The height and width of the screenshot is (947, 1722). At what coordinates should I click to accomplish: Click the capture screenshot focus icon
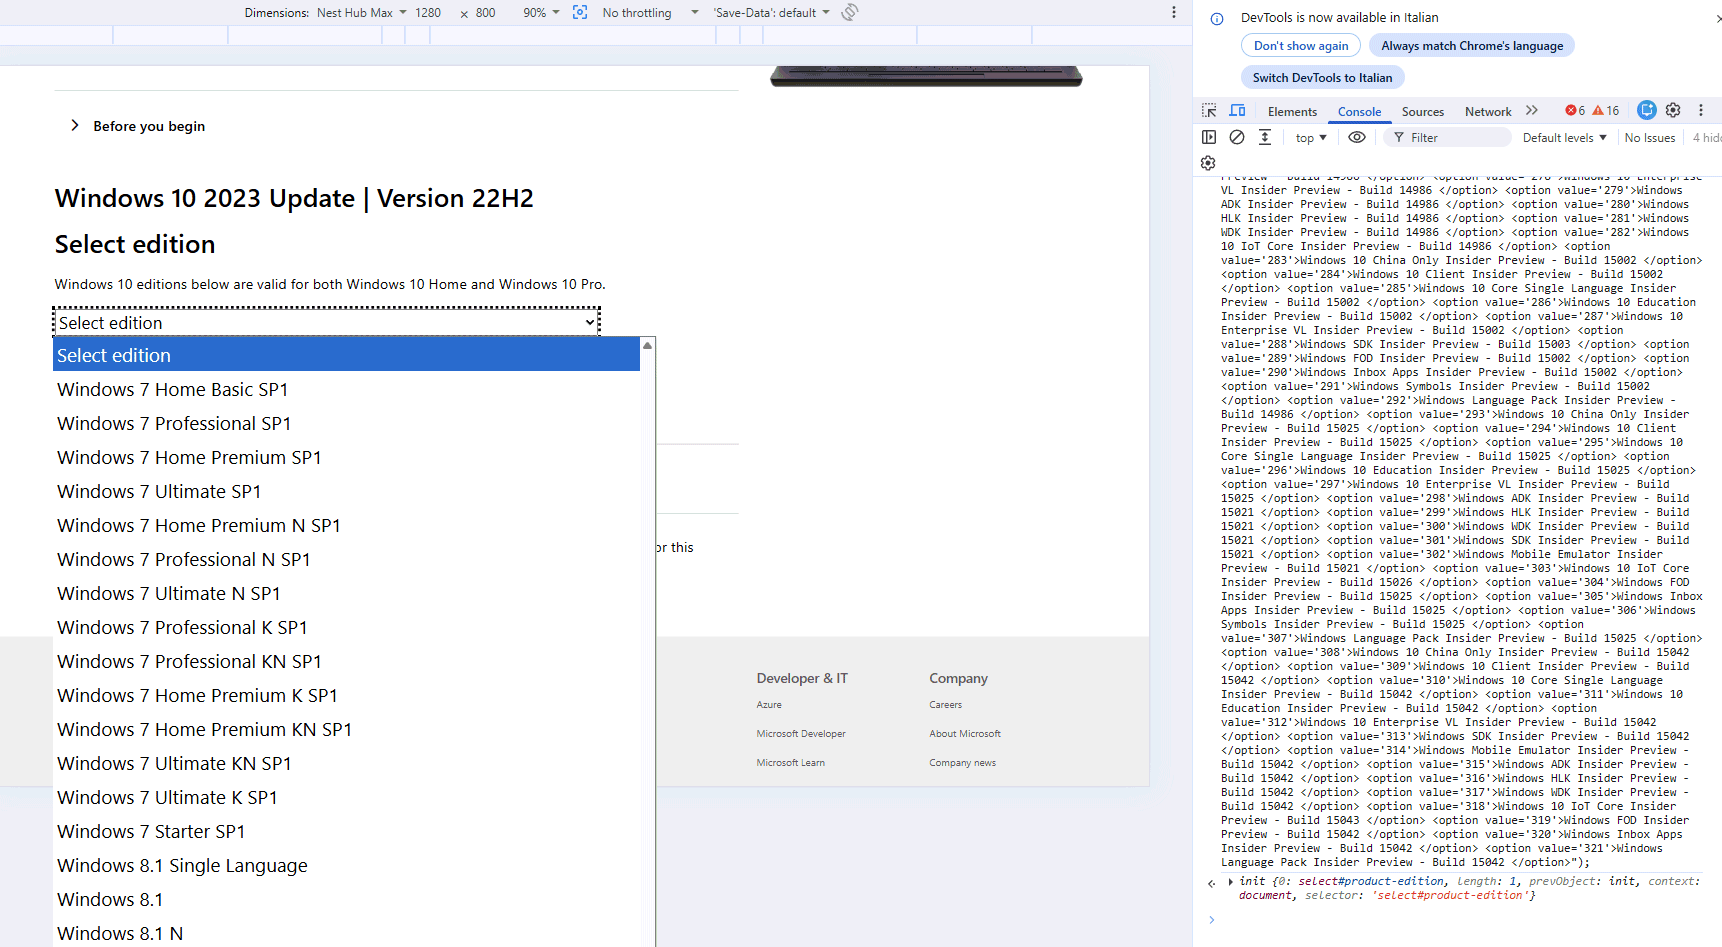[x=580, y=12]
